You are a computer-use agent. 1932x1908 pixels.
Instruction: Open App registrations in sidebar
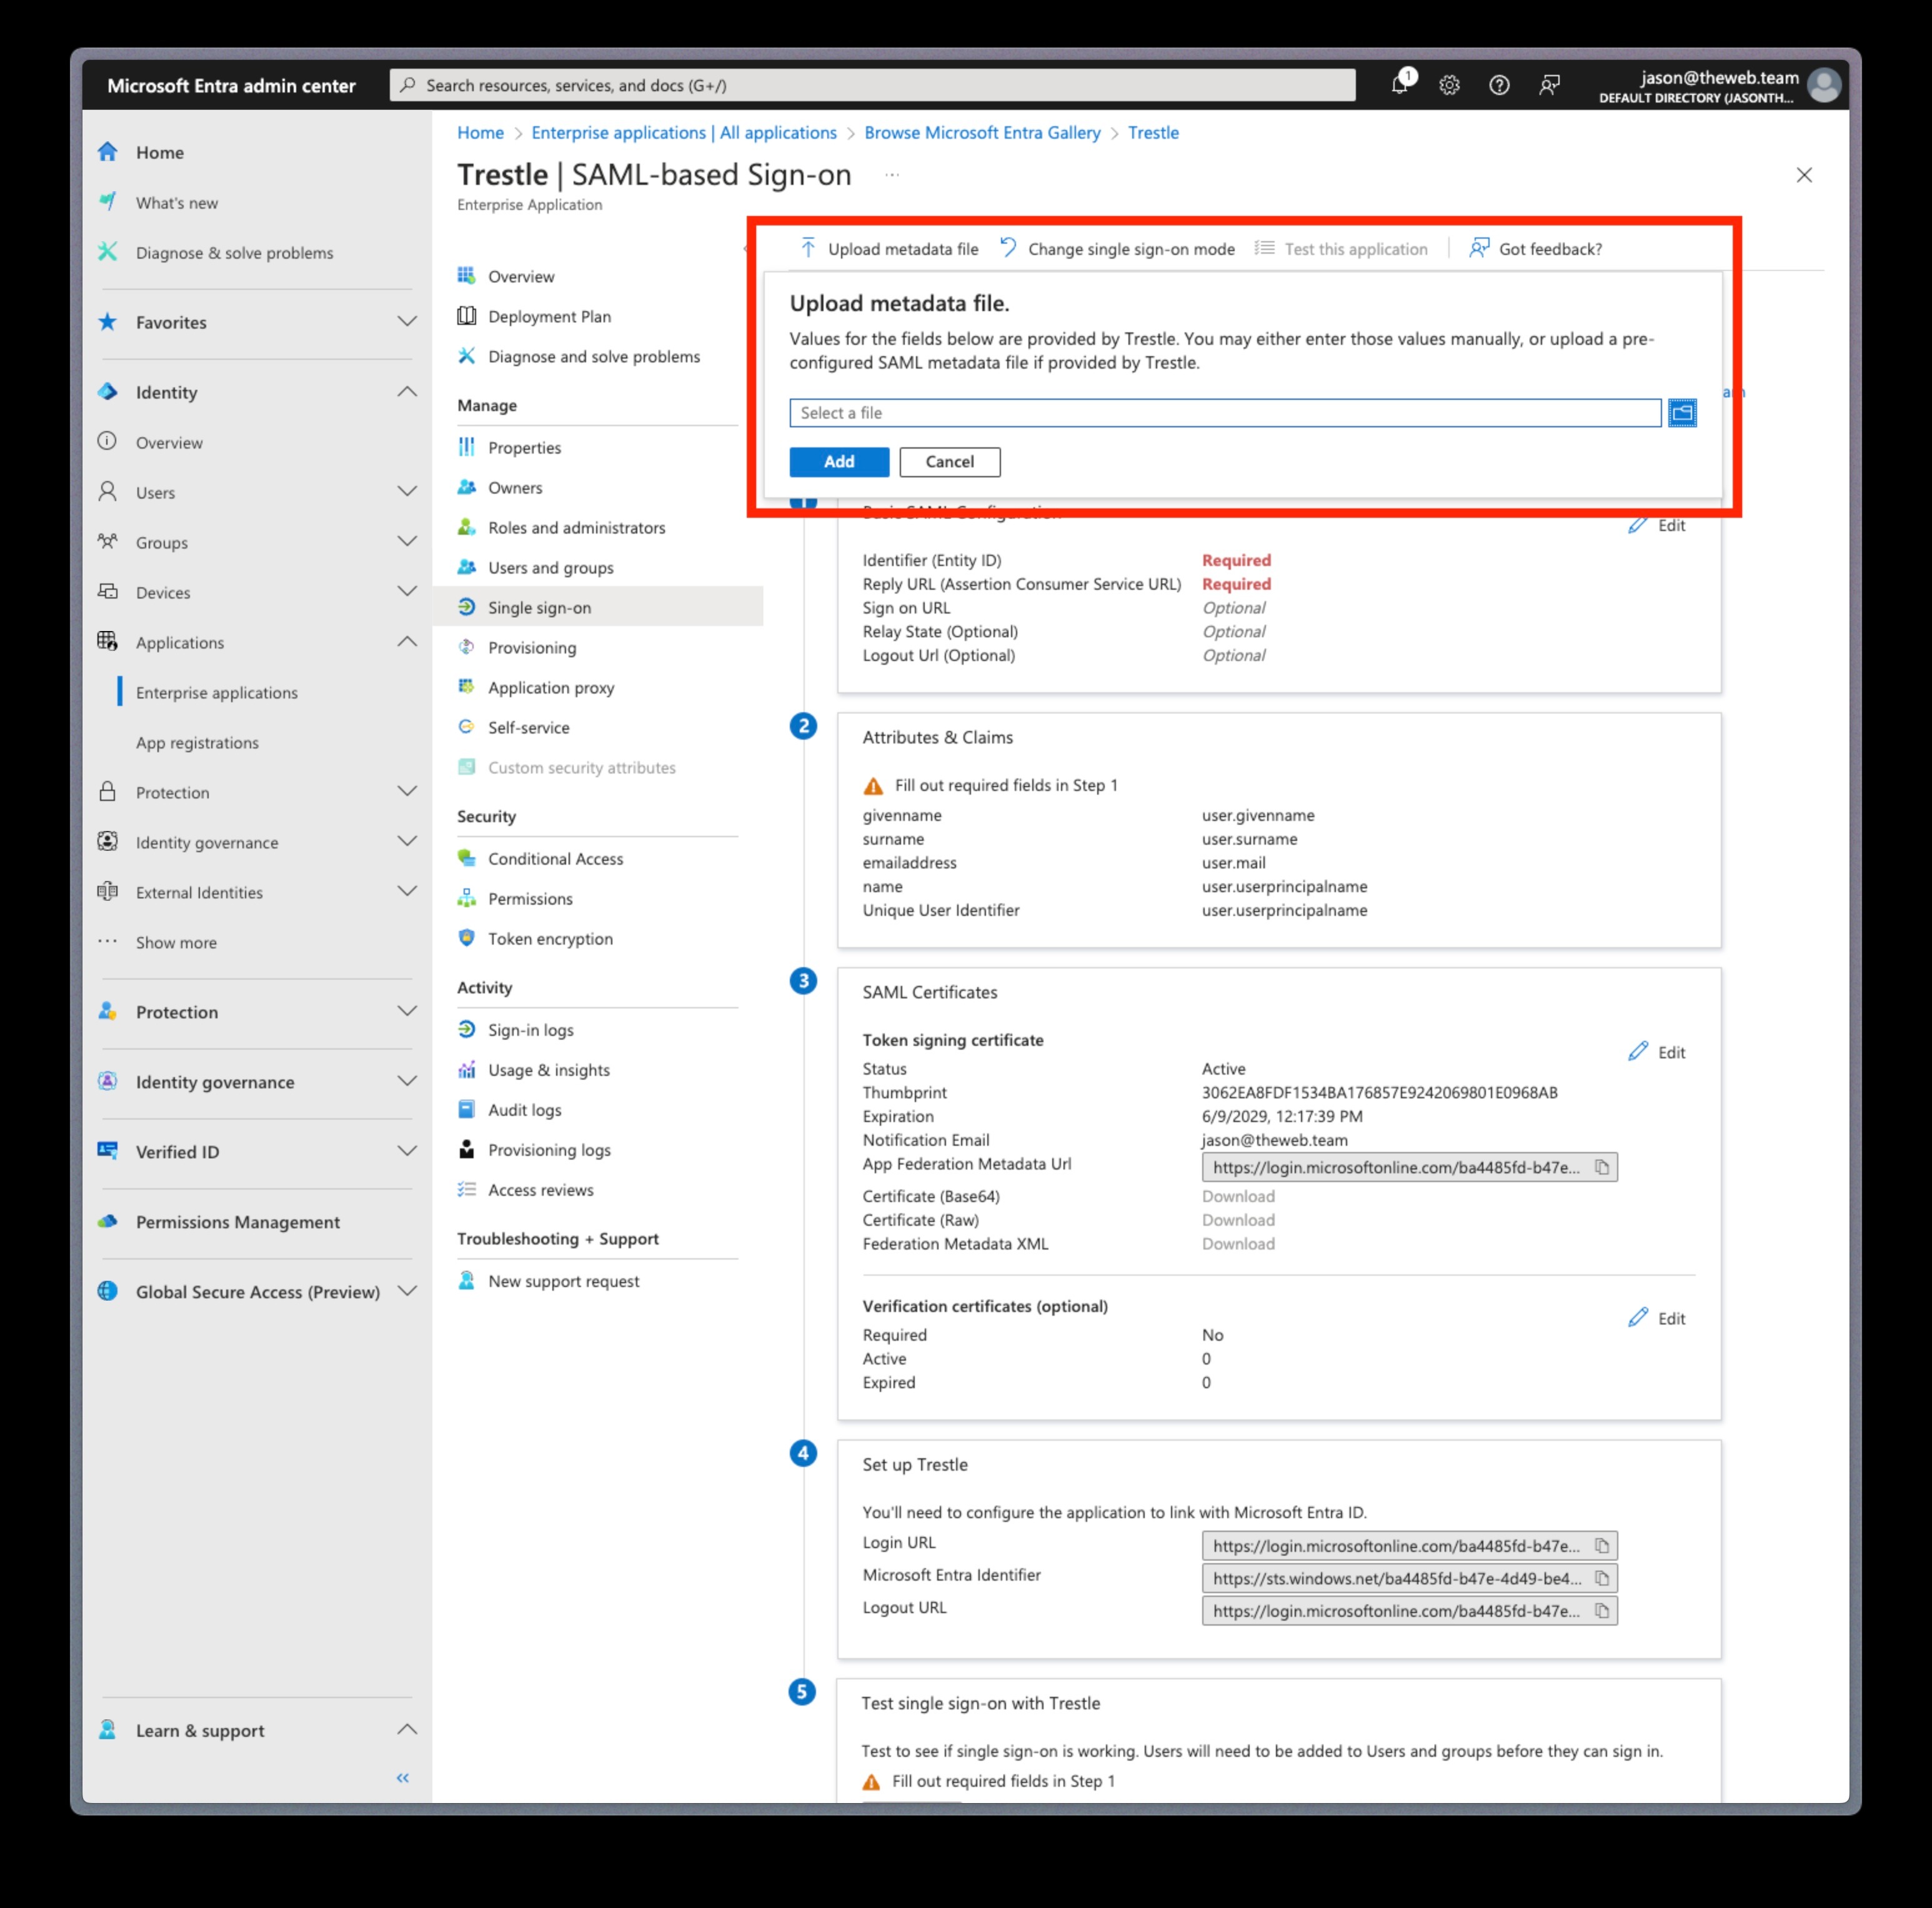(197, 742)
